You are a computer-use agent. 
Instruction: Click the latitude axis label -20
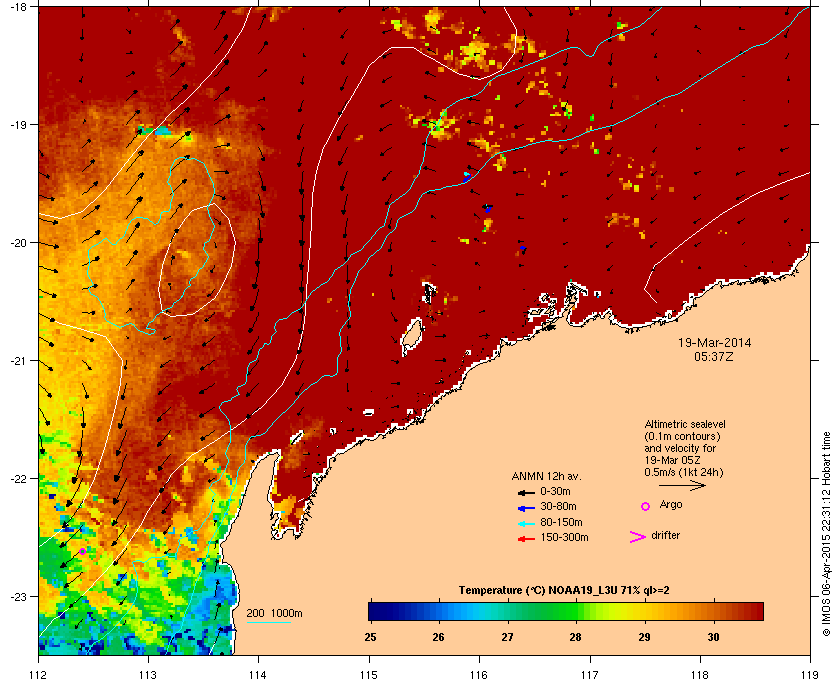(18, 242)
